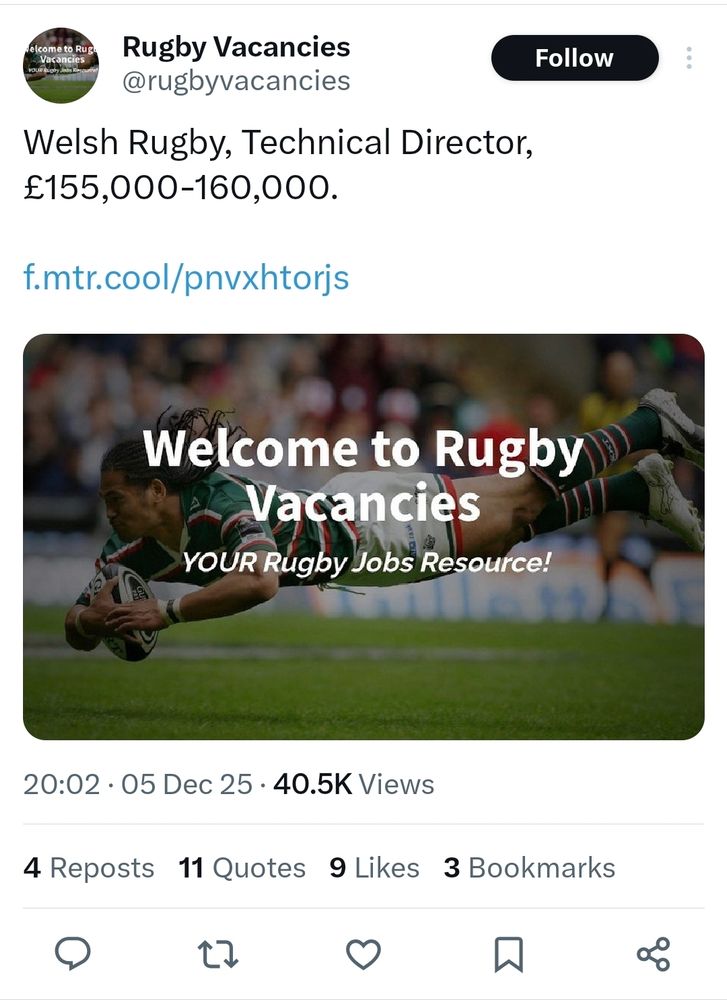Click the reply speech bubble icon
Image resolution: width=727 pixels, height=1000 pixels.
point(72,954)
